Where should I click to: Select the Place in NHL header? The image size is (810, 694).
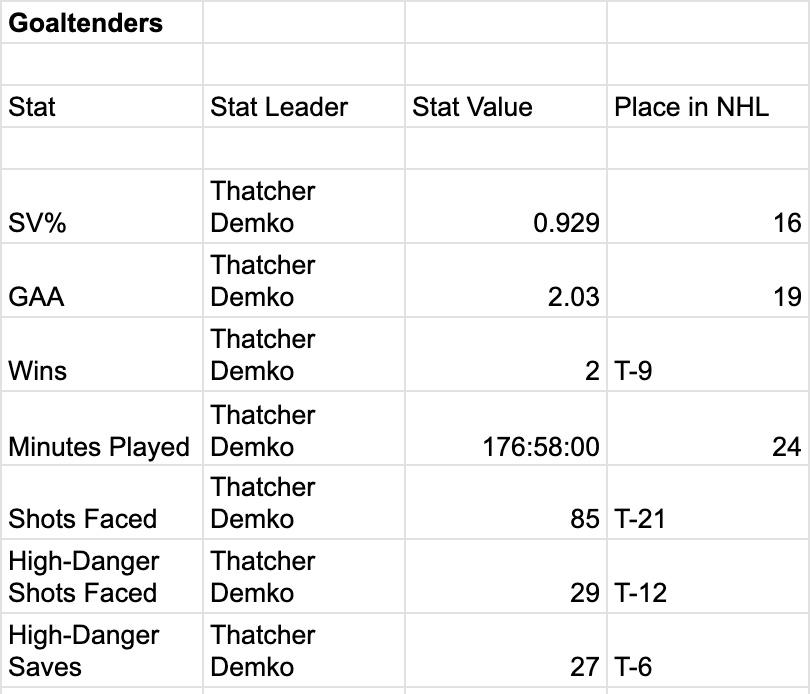pyautogui.click(x=692, y=107)
